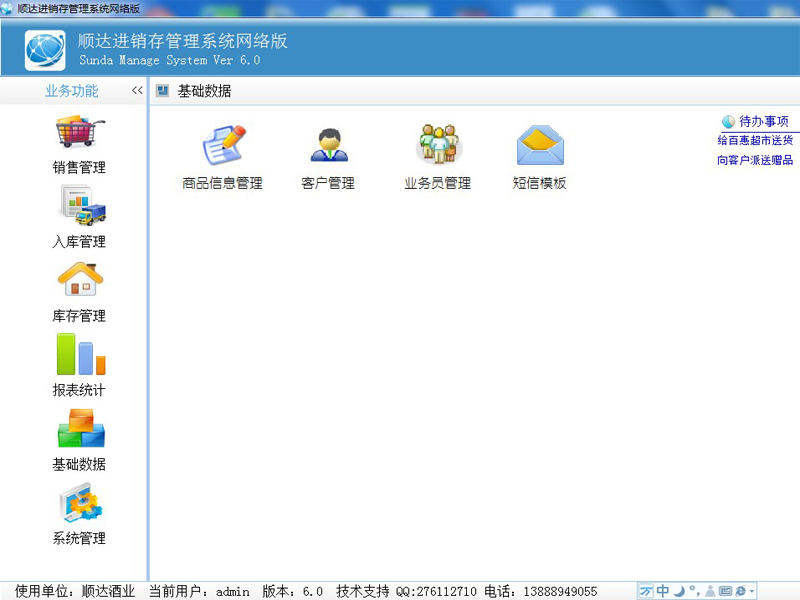800x600 pixels.
Task: Toggle Chinese/English input mode 中 button
Action: pos(663,591)
